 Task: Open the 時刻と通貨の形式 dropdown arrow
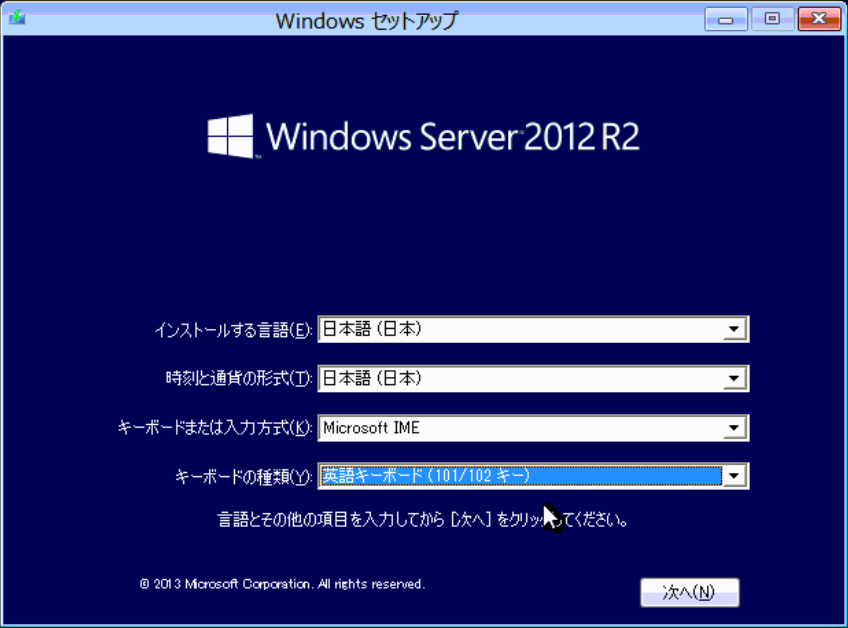tap(734, 379)
